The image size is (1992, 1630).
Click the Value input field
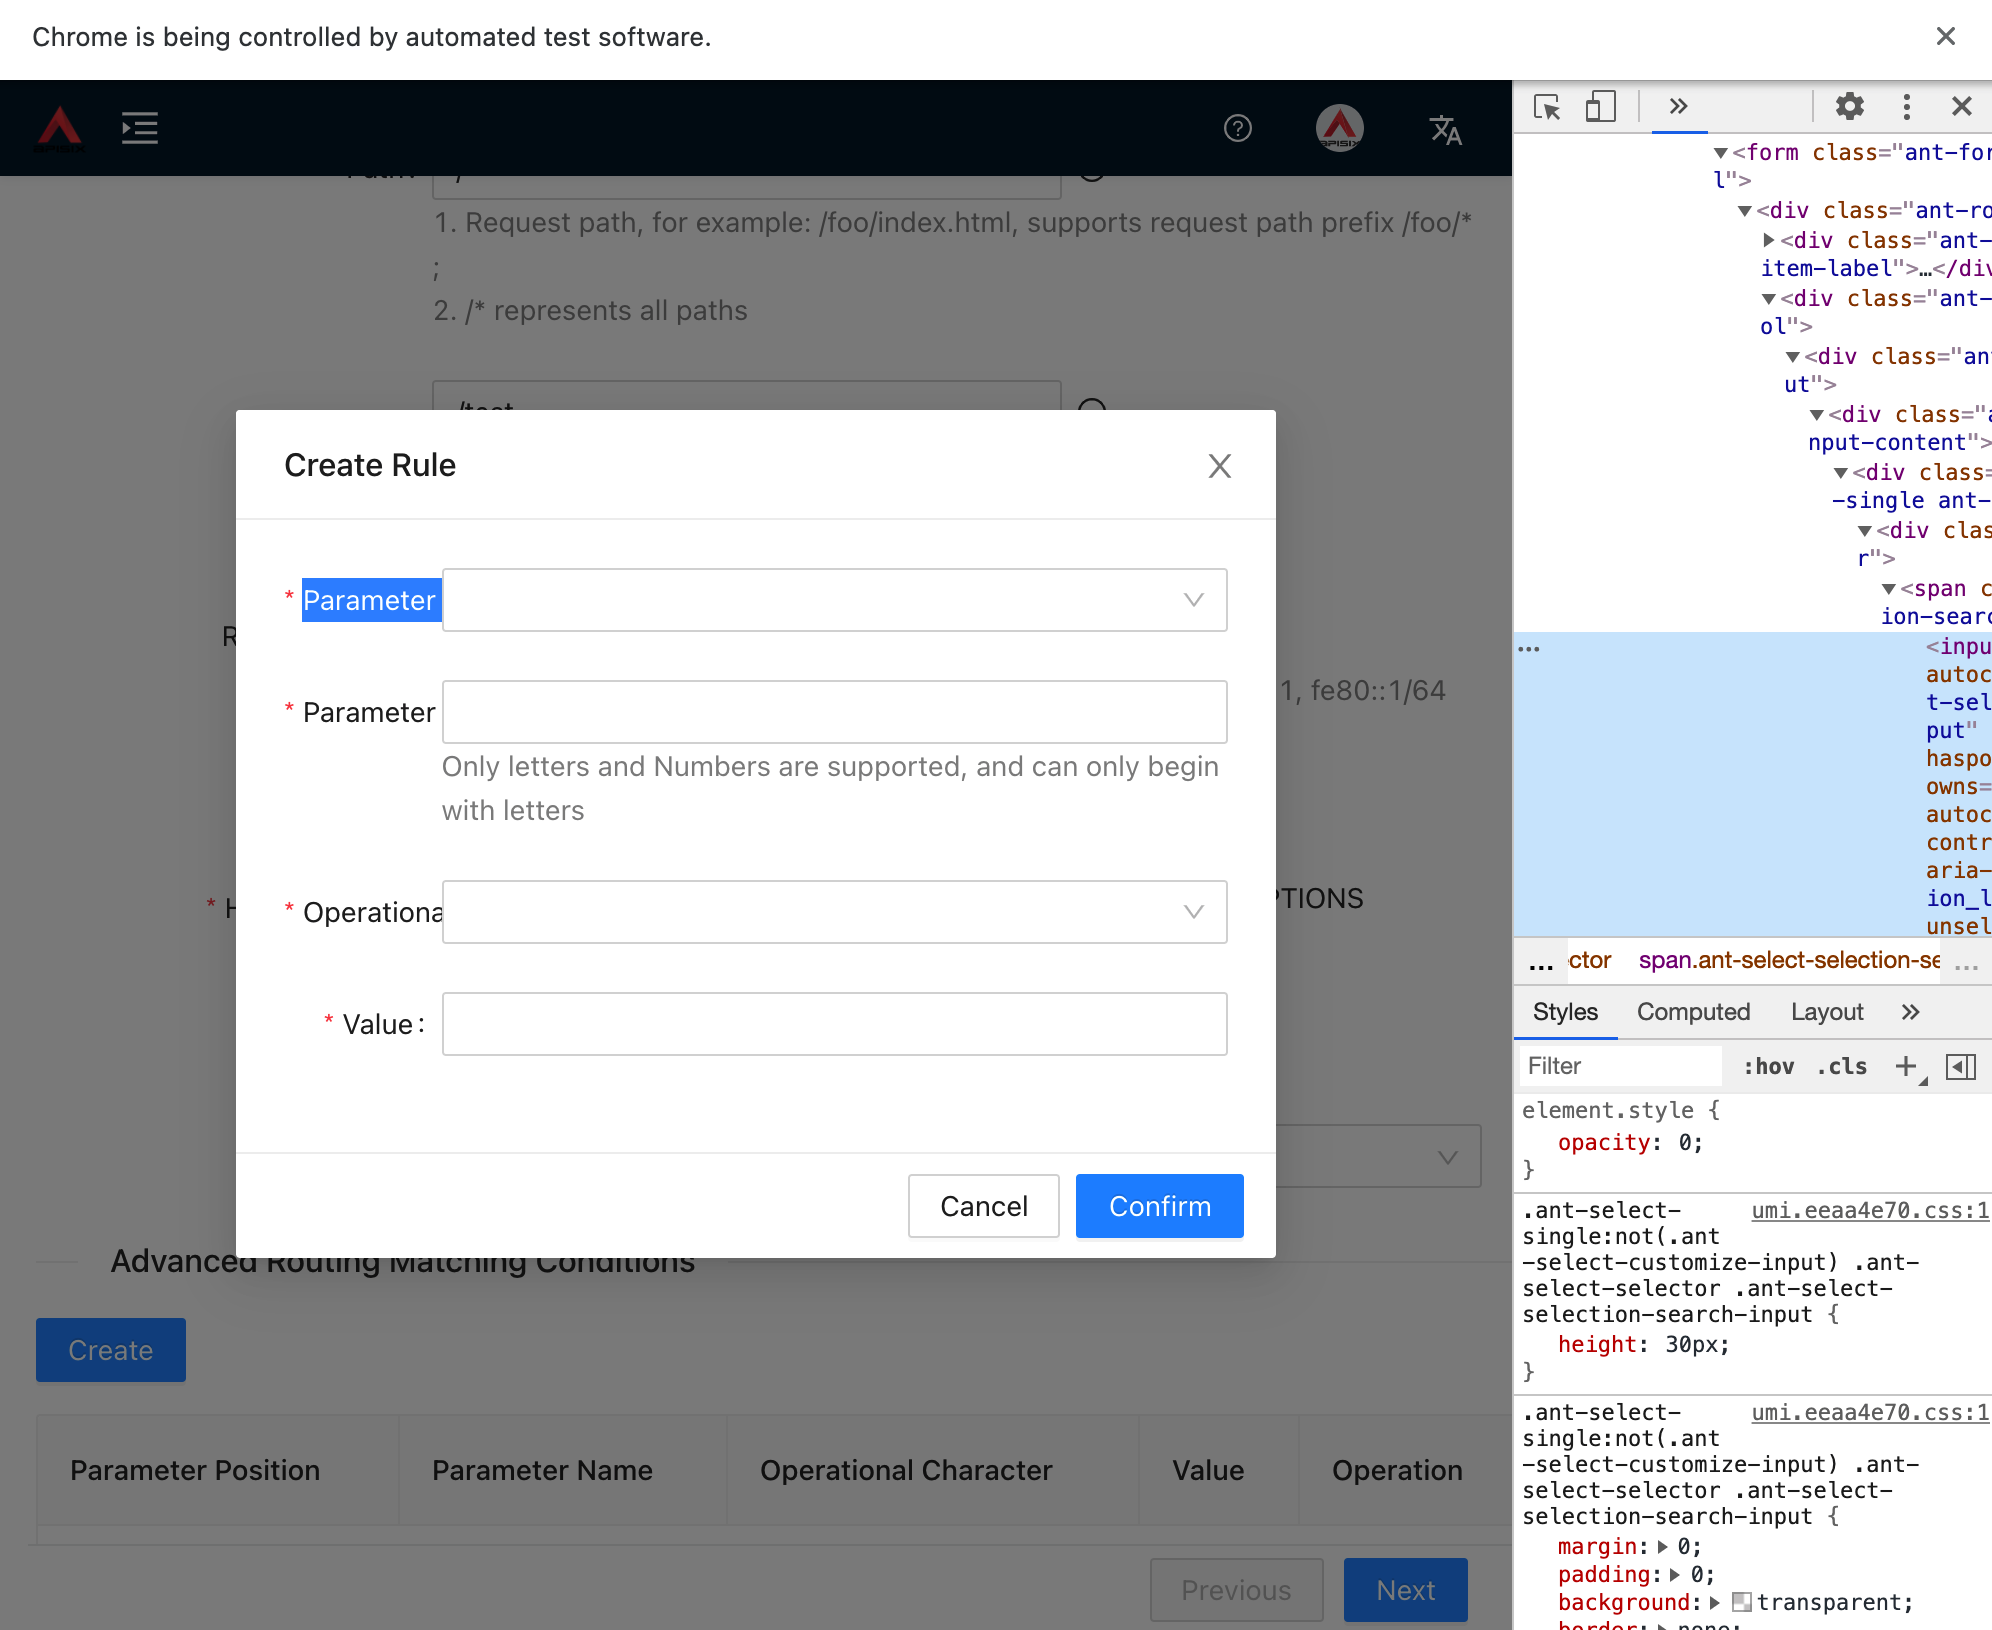click(834, 1024)
